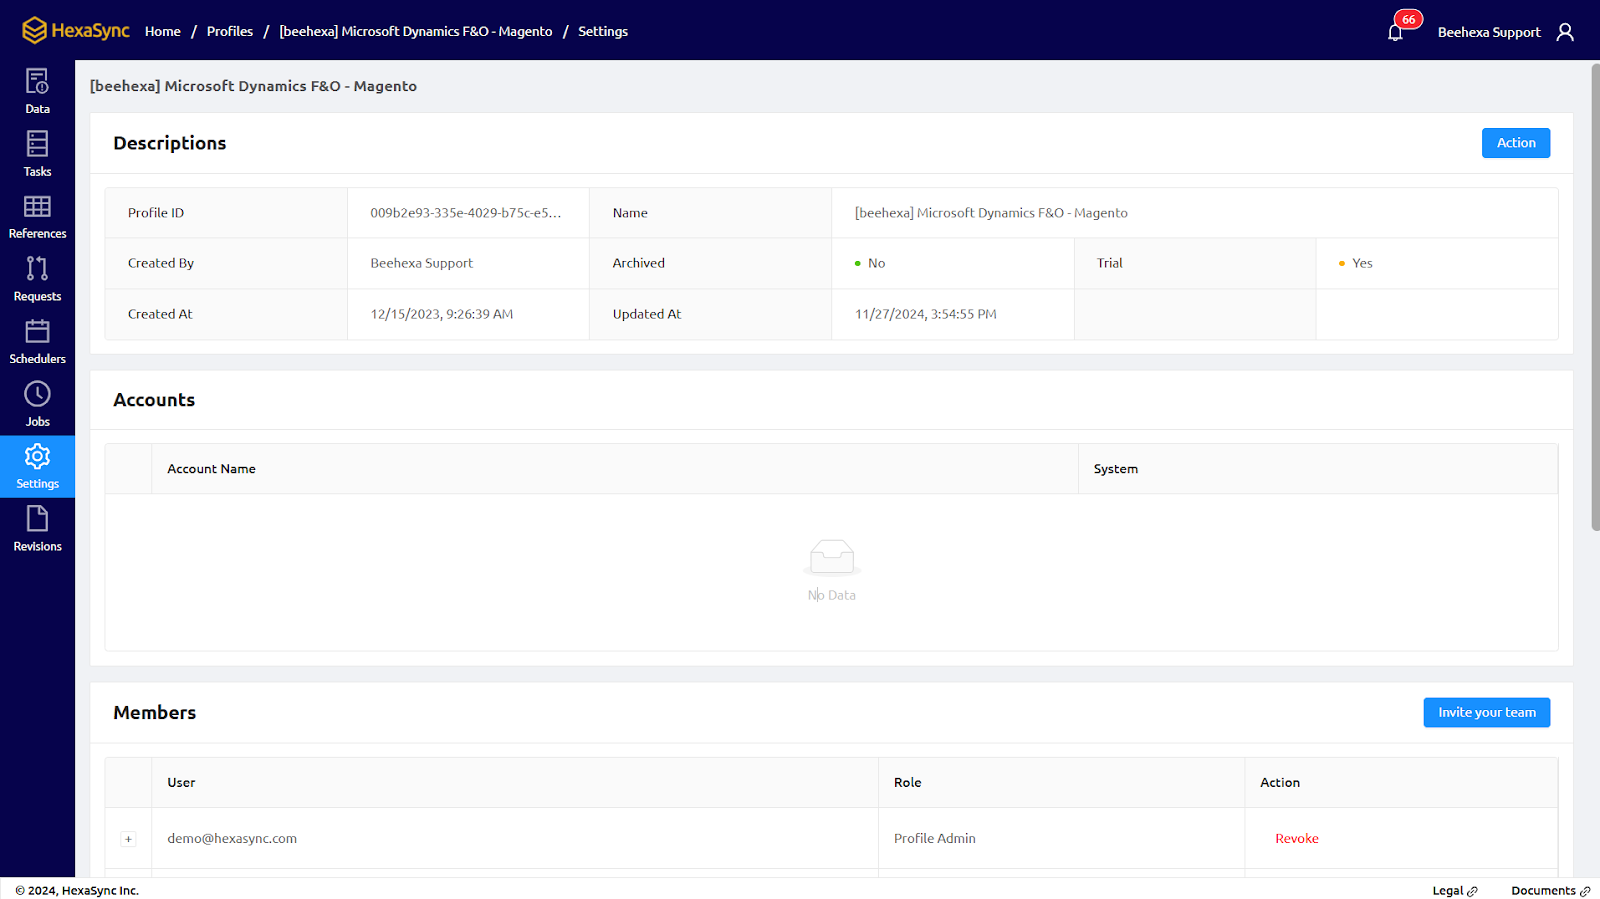
Task: Open the Data sidebar section
Action: (37, 91)
